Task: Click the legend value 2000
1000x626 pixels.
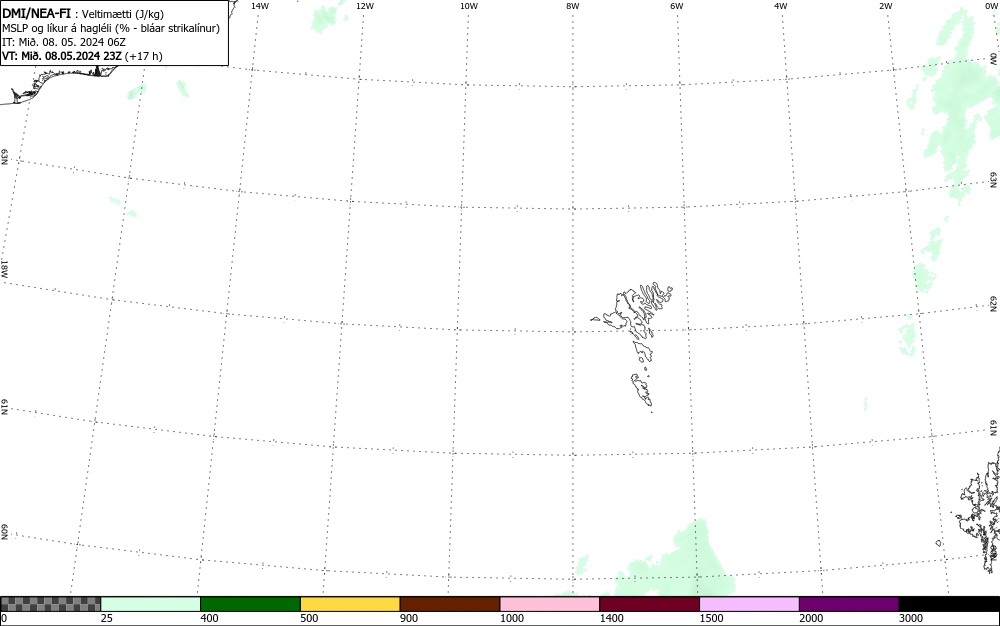Action: pos(811,618)
